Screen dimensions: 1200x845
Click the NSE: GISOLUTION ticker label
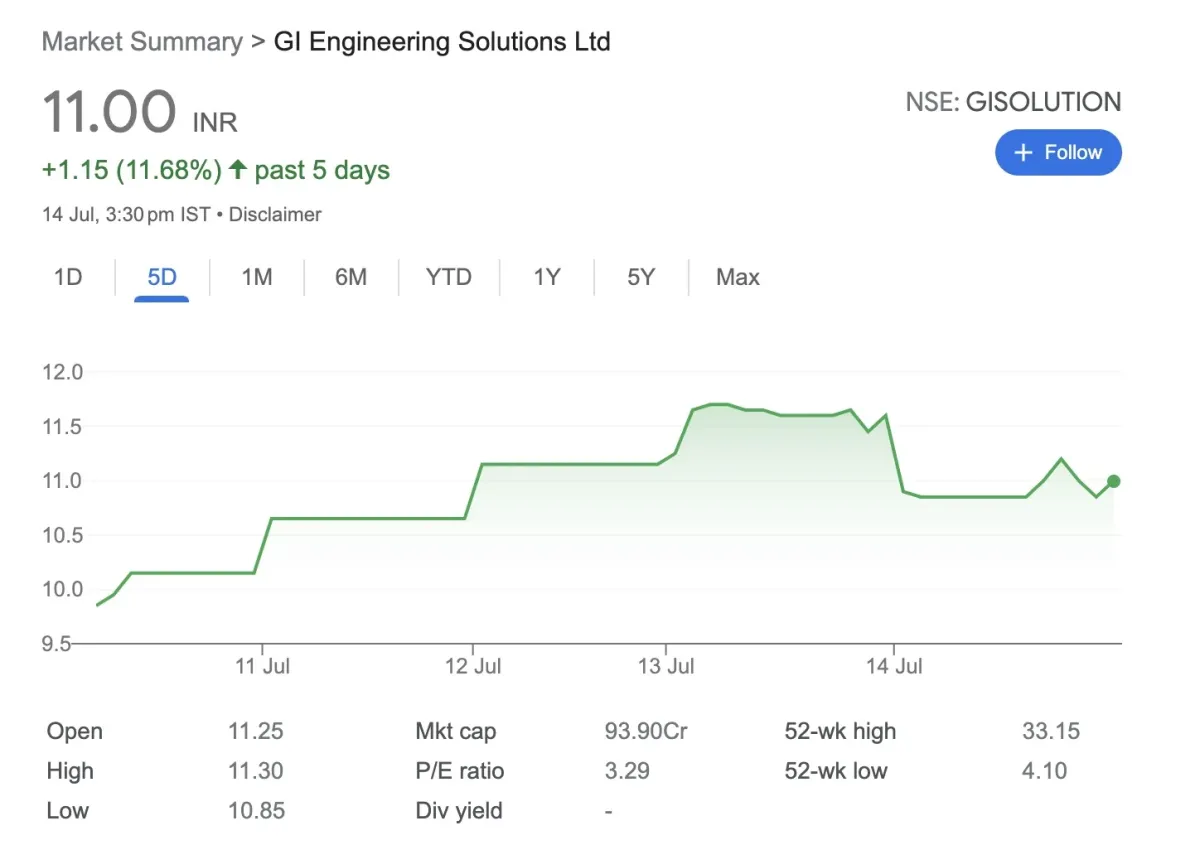(1014, 102)
